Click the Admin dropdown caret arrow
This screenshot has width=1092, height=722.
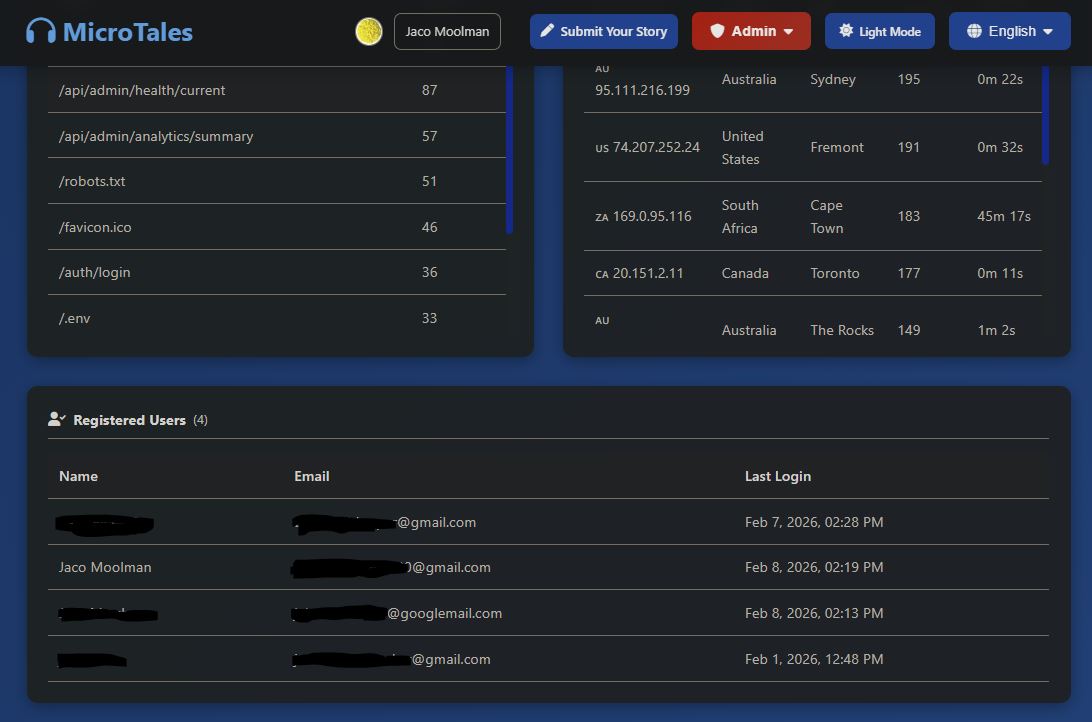(789, 32)
